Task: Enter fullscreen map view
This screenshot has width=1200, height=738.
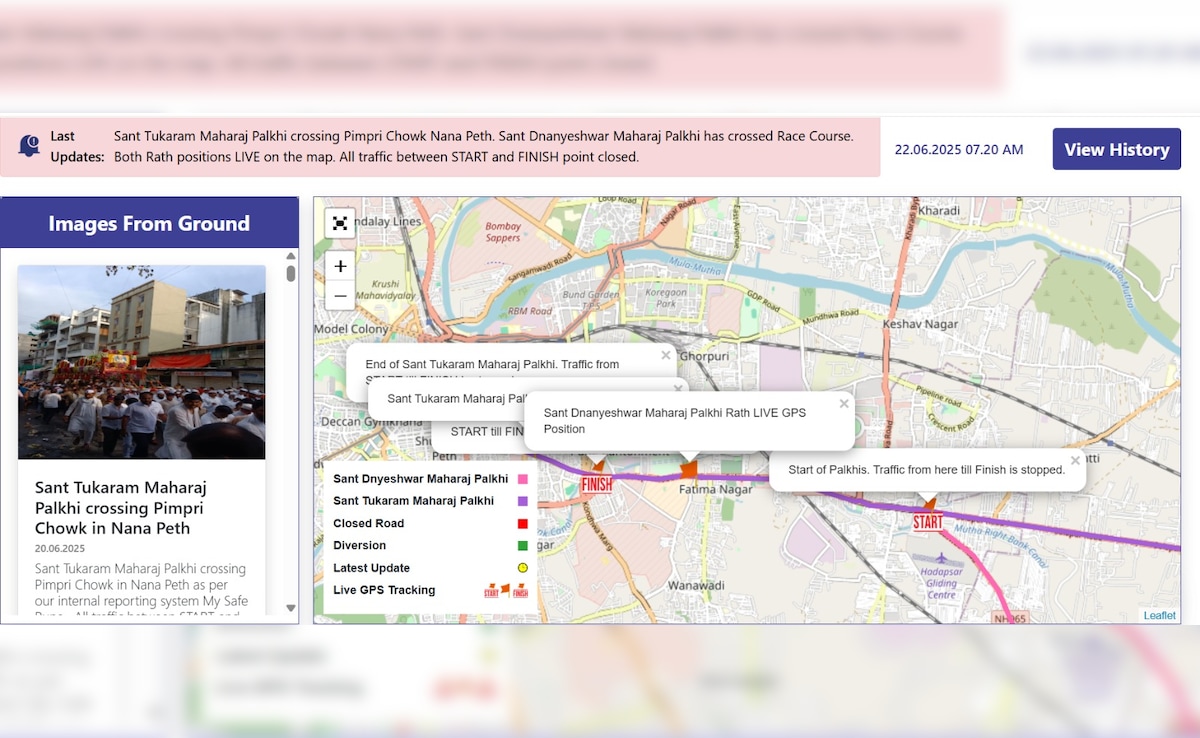Action: [x=340, y=223]
